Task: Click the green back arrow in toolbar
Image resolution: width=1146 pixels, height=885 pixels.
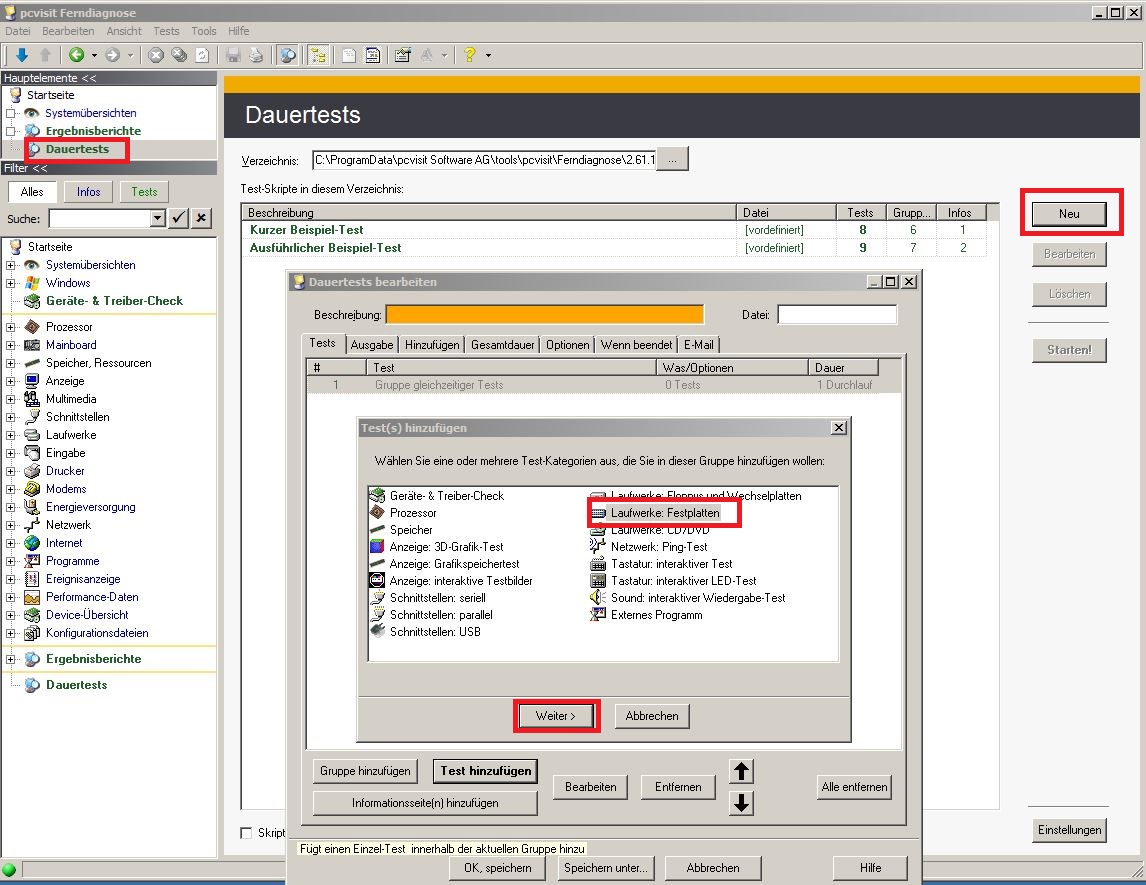Action: click(x=77, y=55)
